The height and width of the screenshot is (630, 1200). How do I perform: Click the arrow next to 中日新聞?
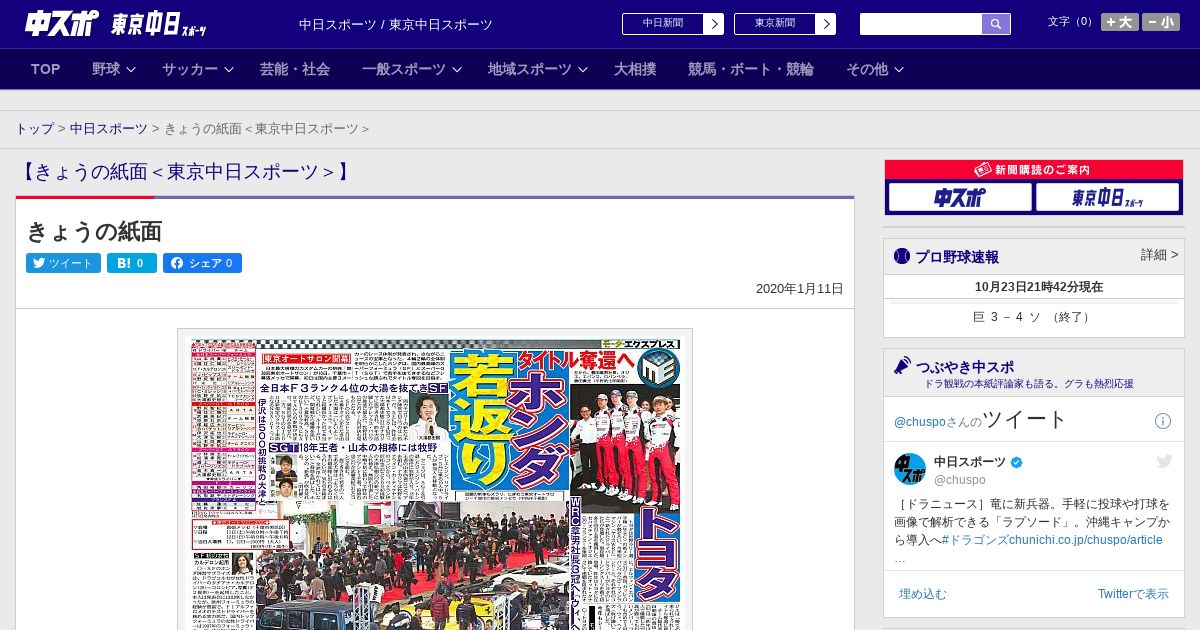[x=714, y=24]
